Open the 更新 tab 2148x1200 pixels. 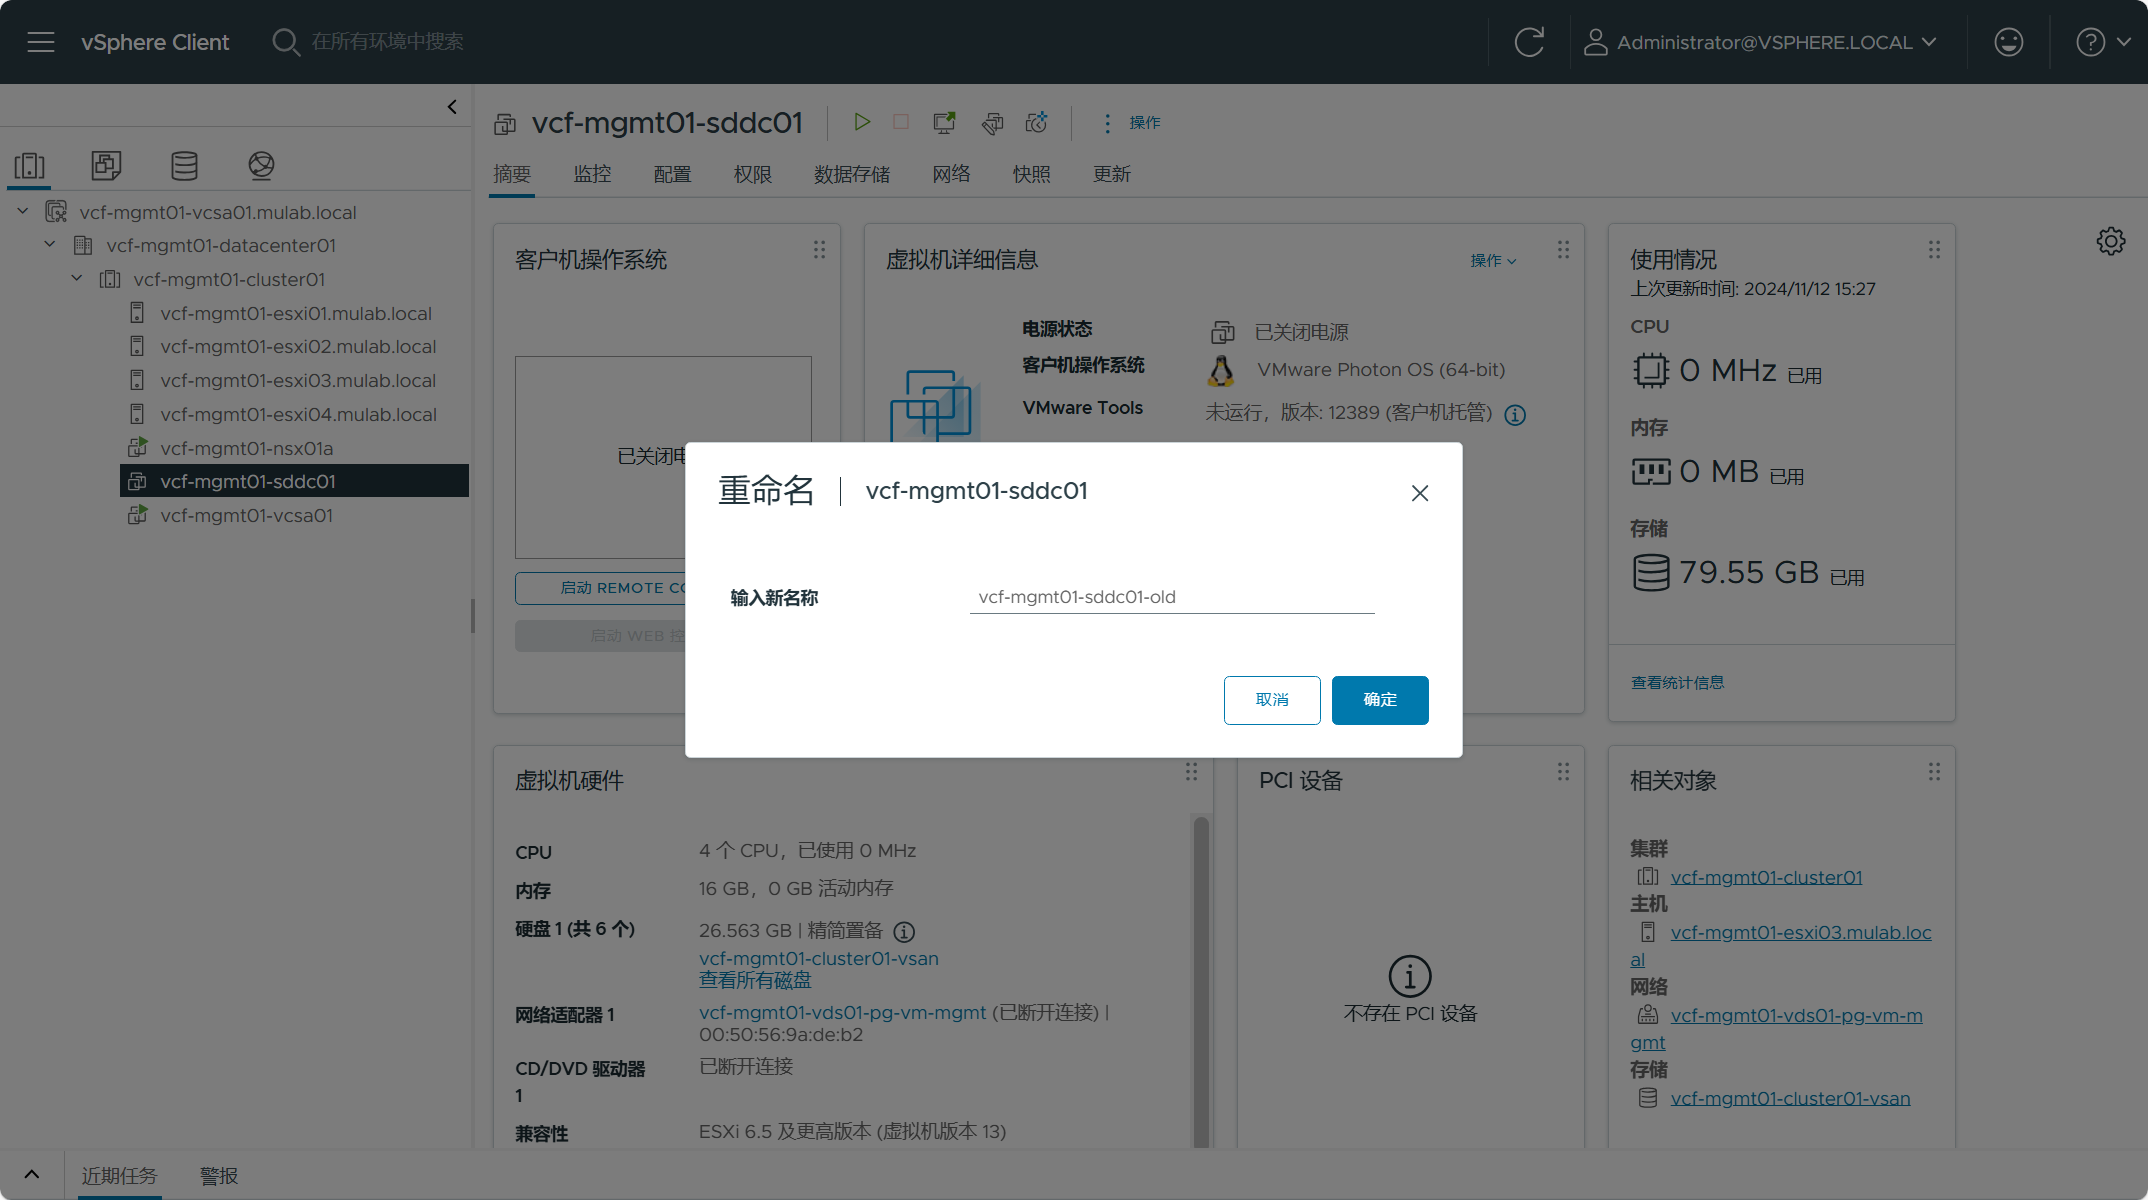pos(1111,174)
